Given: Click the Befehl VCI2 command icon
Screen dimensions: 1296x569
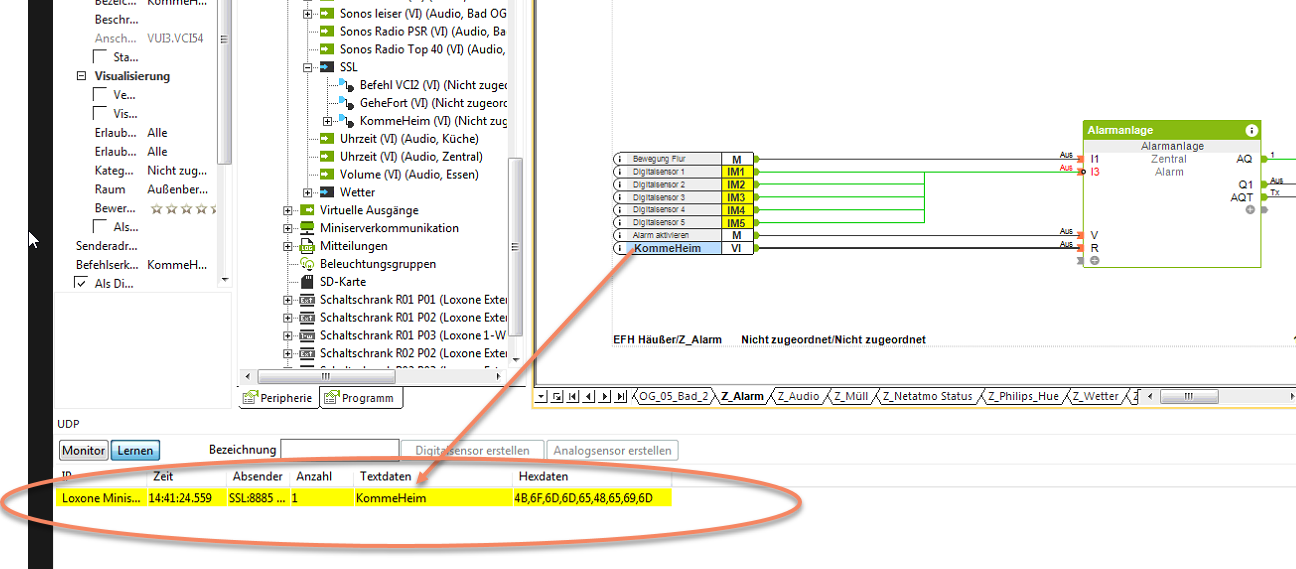Looking at the screenshot, I should (346, 85).
